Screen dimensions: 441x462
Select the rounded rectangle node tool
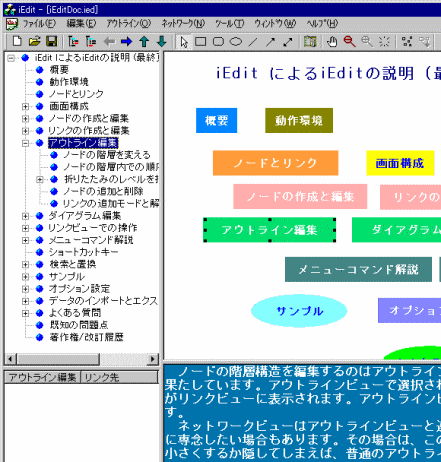tap(218, 42)
